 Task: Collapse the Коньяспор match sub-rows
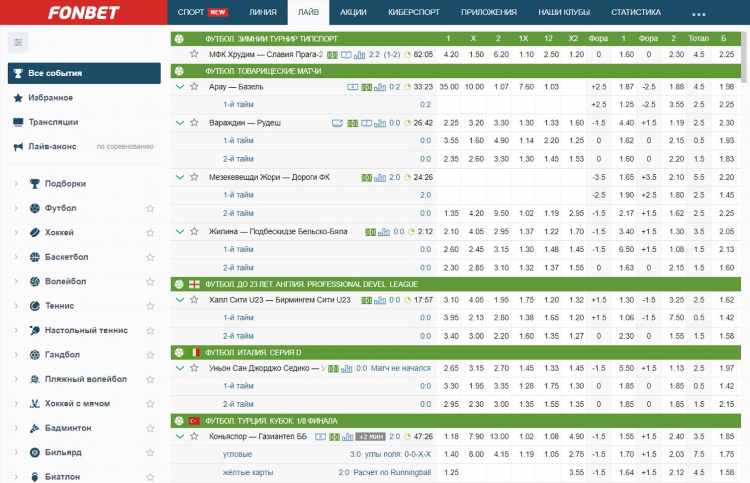(180, 437)
